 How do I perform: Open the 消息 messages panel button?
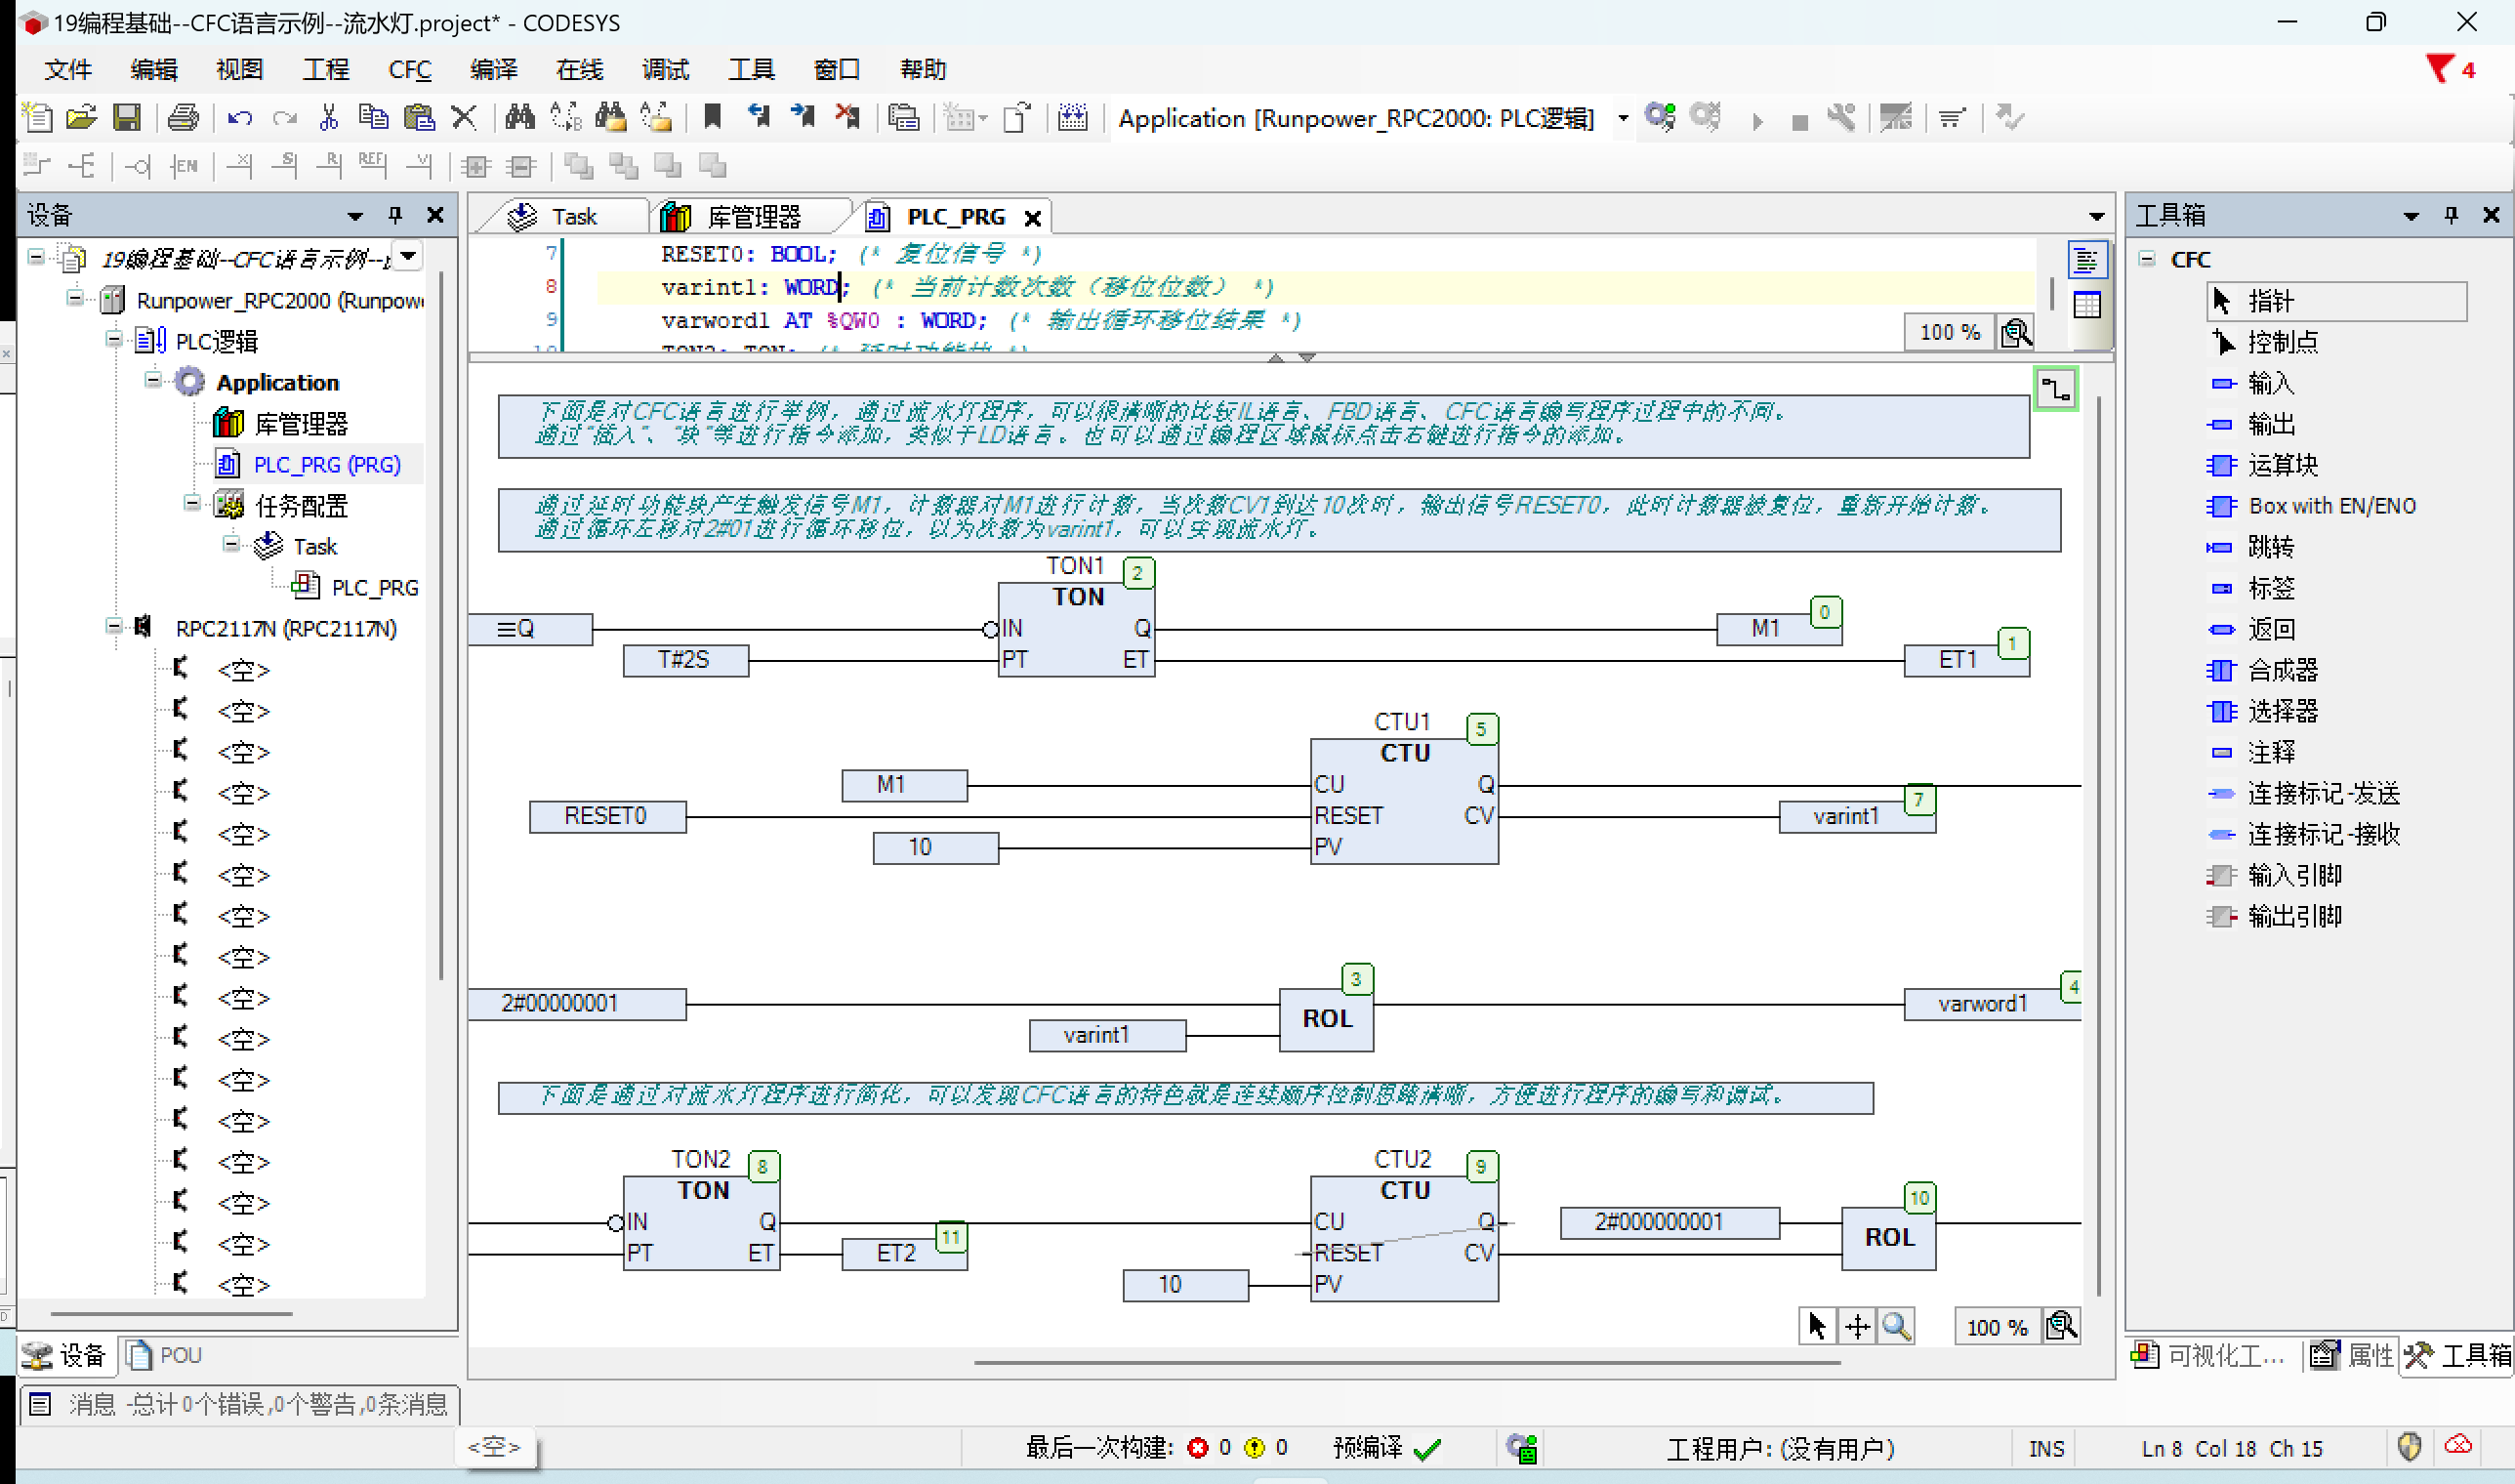(240, 1405)
